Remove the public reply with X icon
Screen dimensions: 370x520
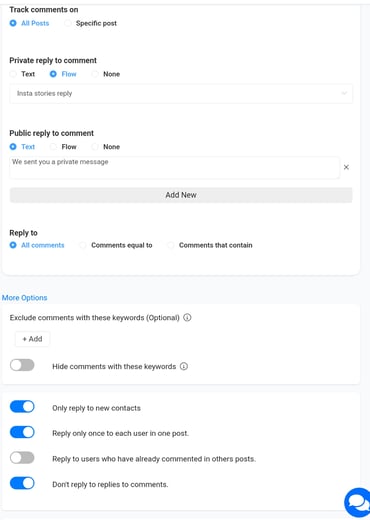(346, 167)
